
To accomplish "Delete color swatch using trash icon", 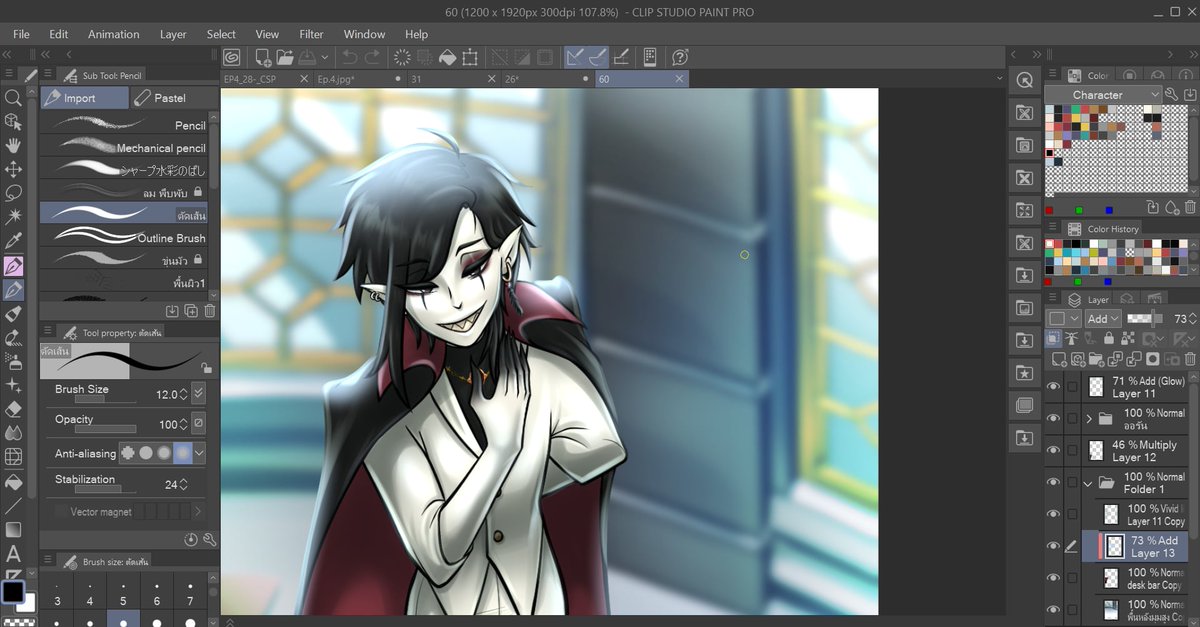I will point(1189,208).
